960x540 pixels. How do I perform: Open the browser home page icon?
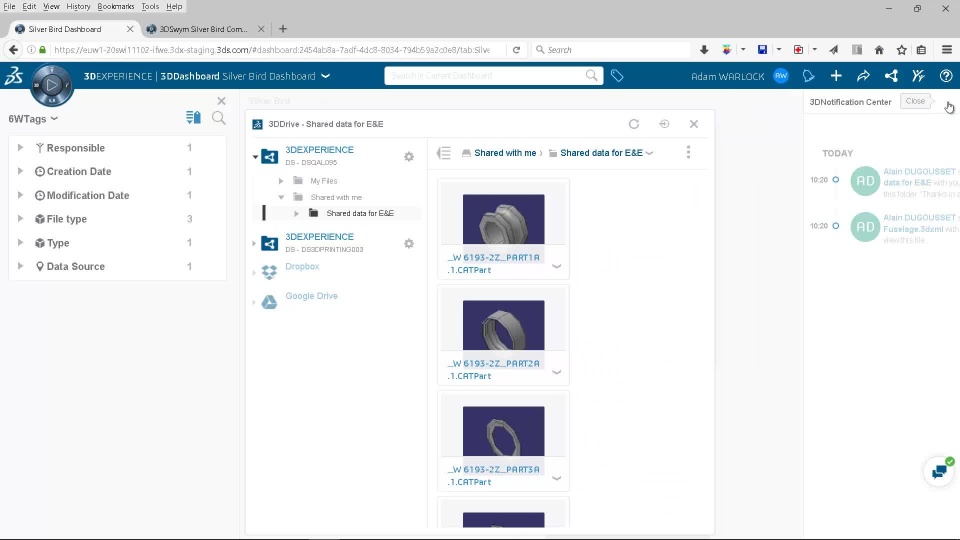(x=879, y=50)
